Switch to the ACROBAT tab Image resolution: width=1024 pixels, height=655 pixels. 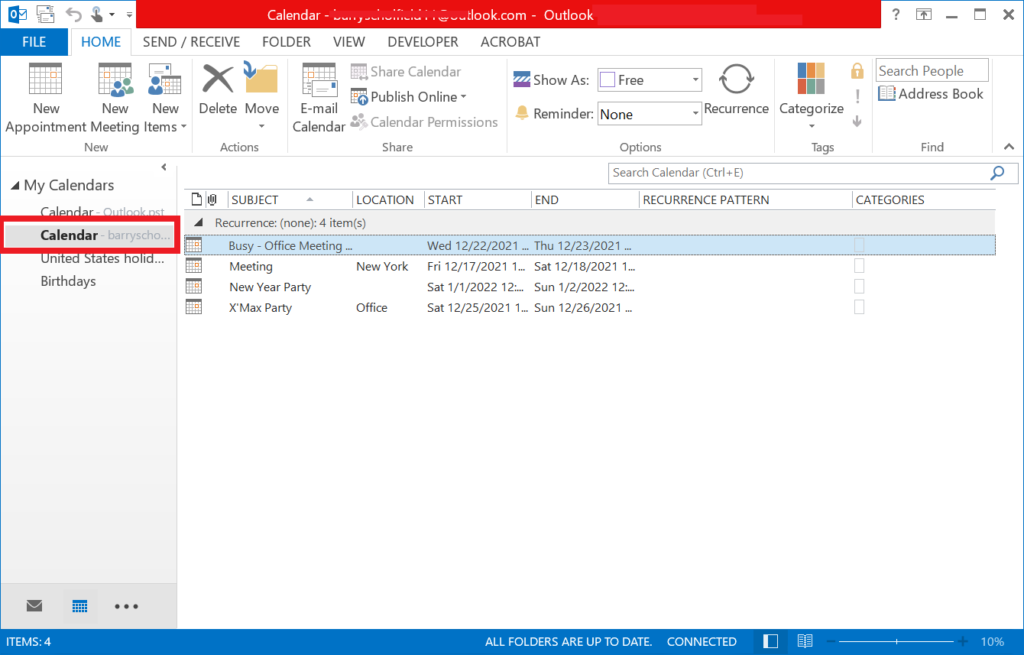[x=510, y=42]
